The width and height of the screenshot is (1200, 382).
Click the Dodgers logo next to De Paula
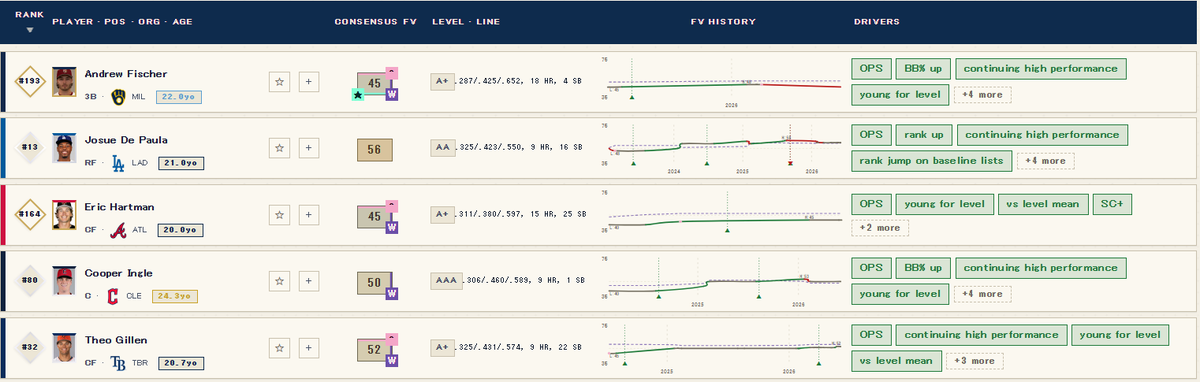pos(117,163)
